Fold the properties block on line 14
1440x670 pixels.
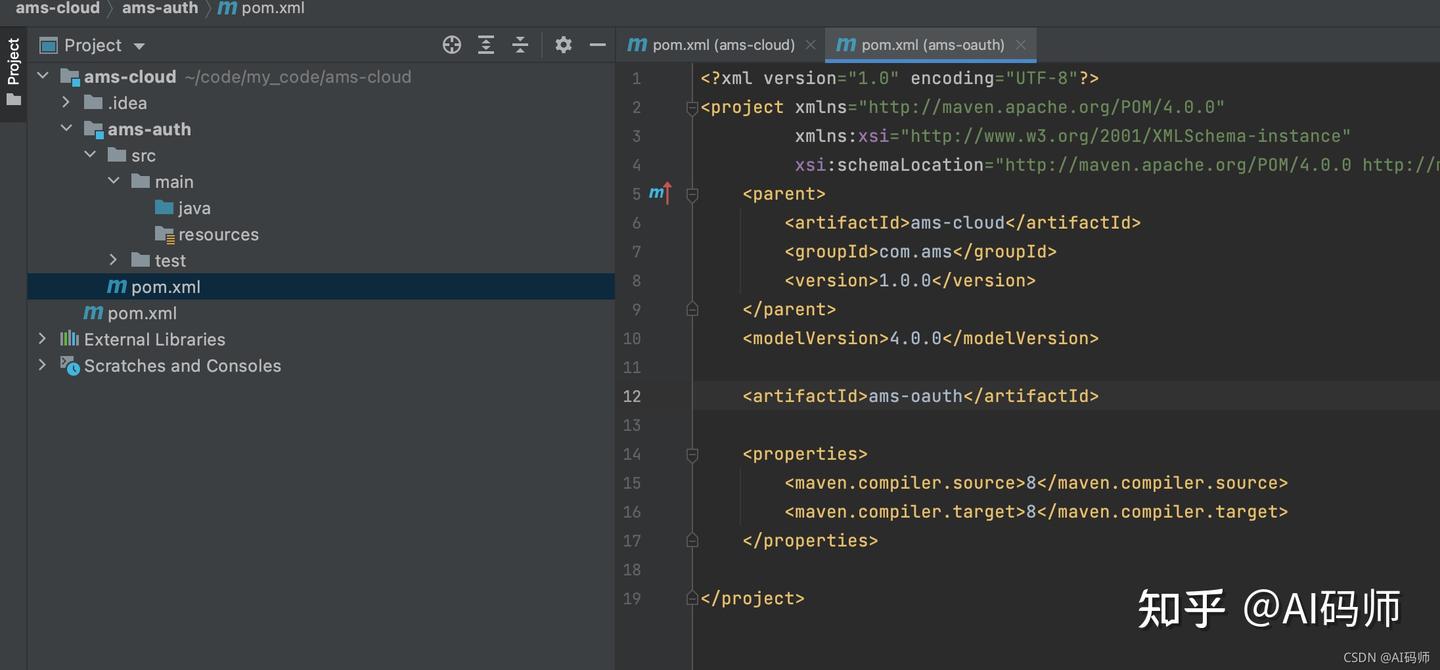(692, 454)
